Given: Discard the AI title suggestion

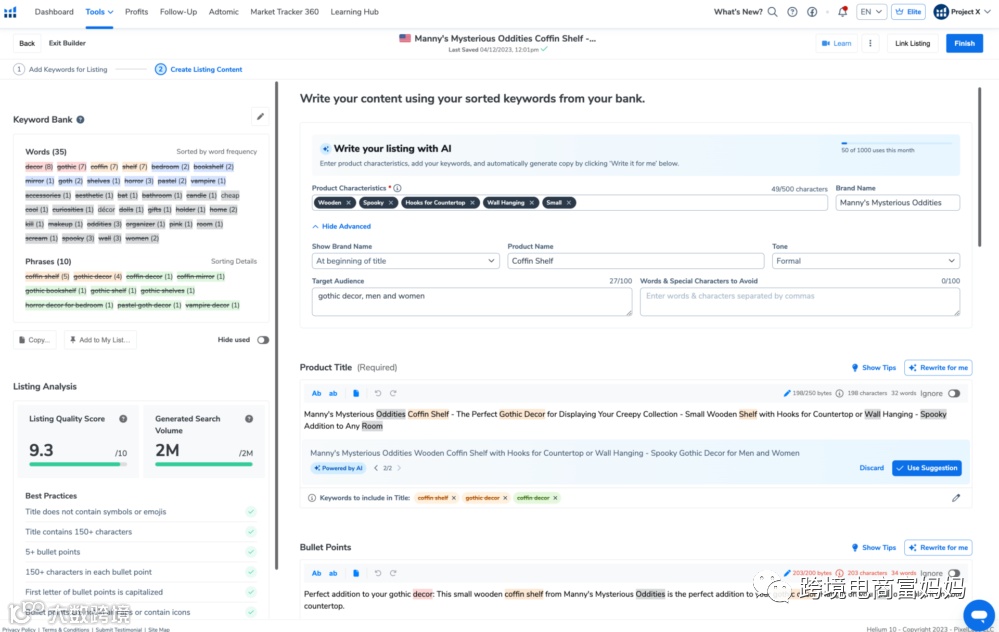Looking at the screenshot, I should 871,468.
